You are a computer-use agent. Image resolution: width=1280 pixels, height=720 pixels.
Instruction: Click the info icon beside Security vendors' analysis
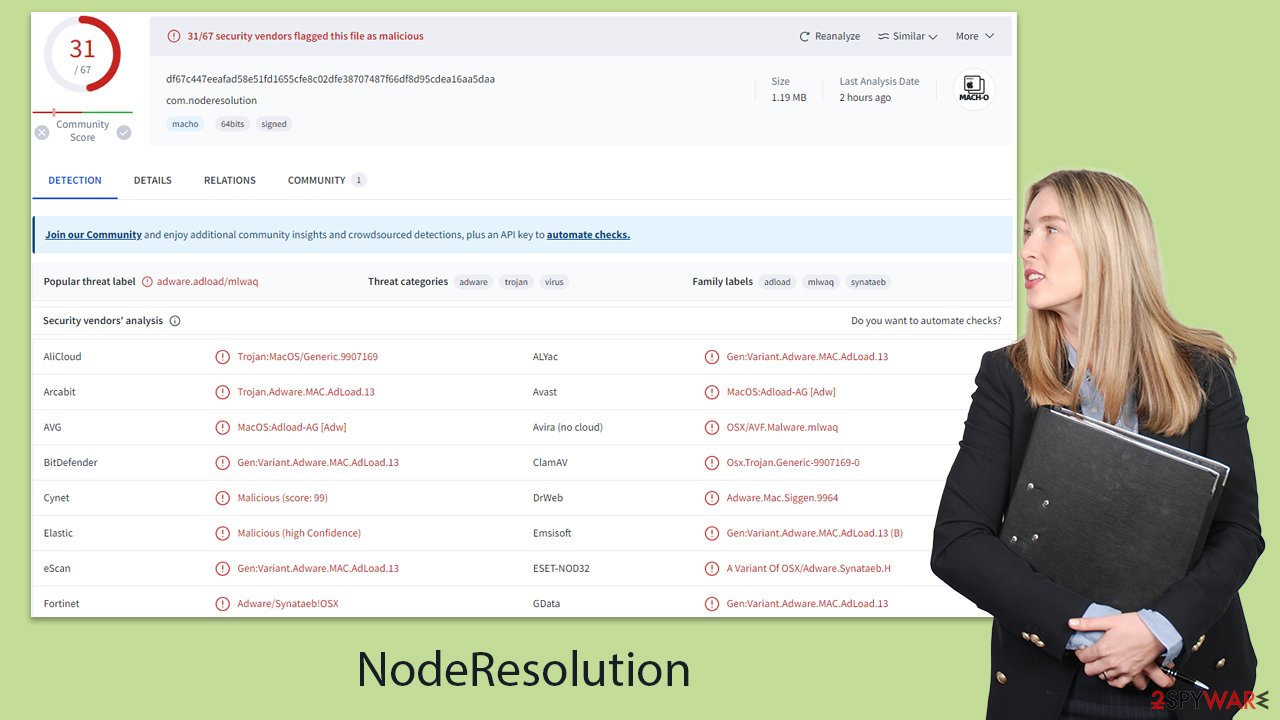(x=175, y=321)
